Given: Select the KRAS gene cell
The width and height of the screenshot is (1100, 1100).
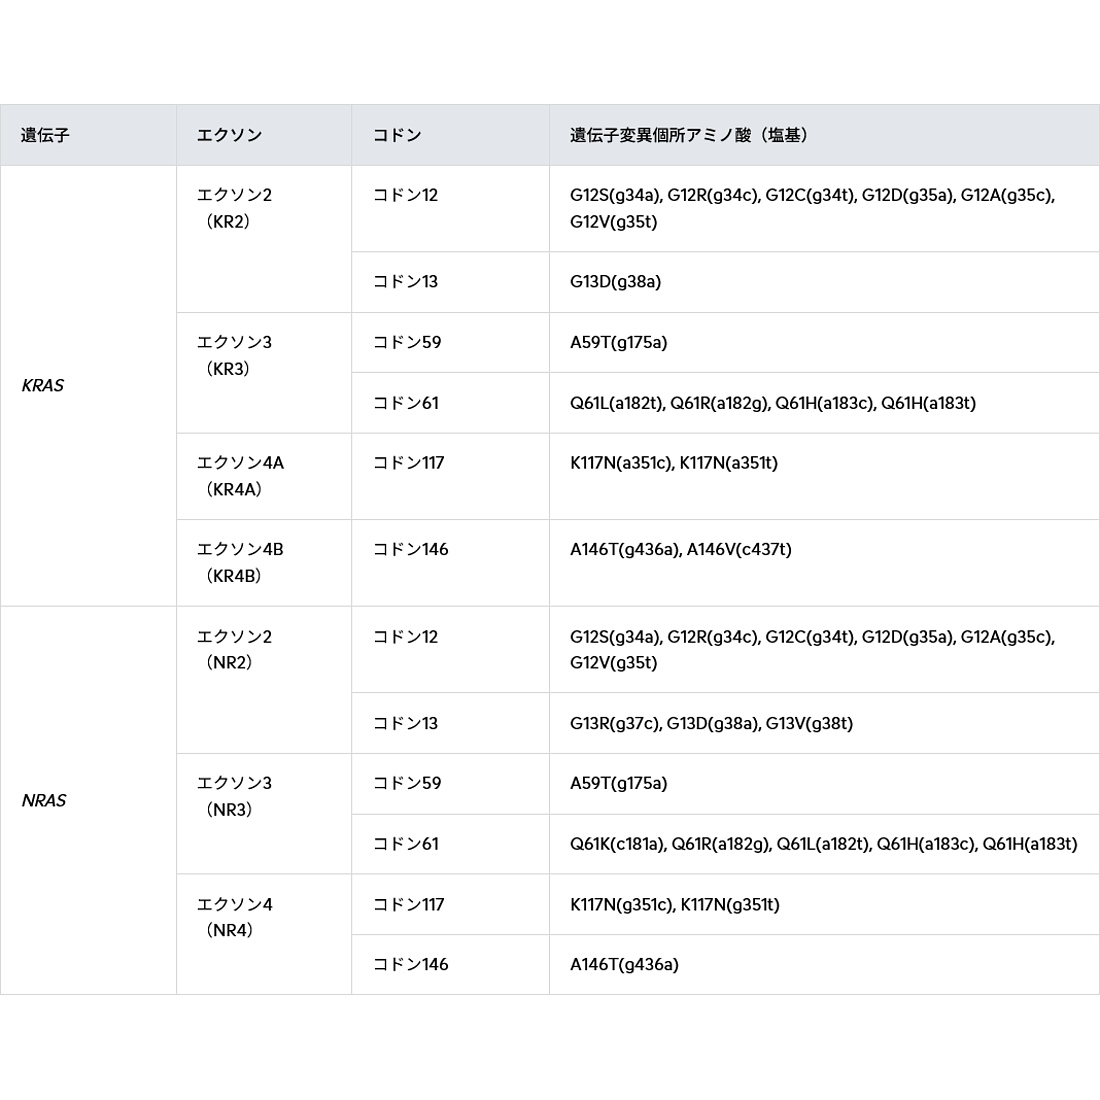Looking at the screenshot, I should click(88, 386).
